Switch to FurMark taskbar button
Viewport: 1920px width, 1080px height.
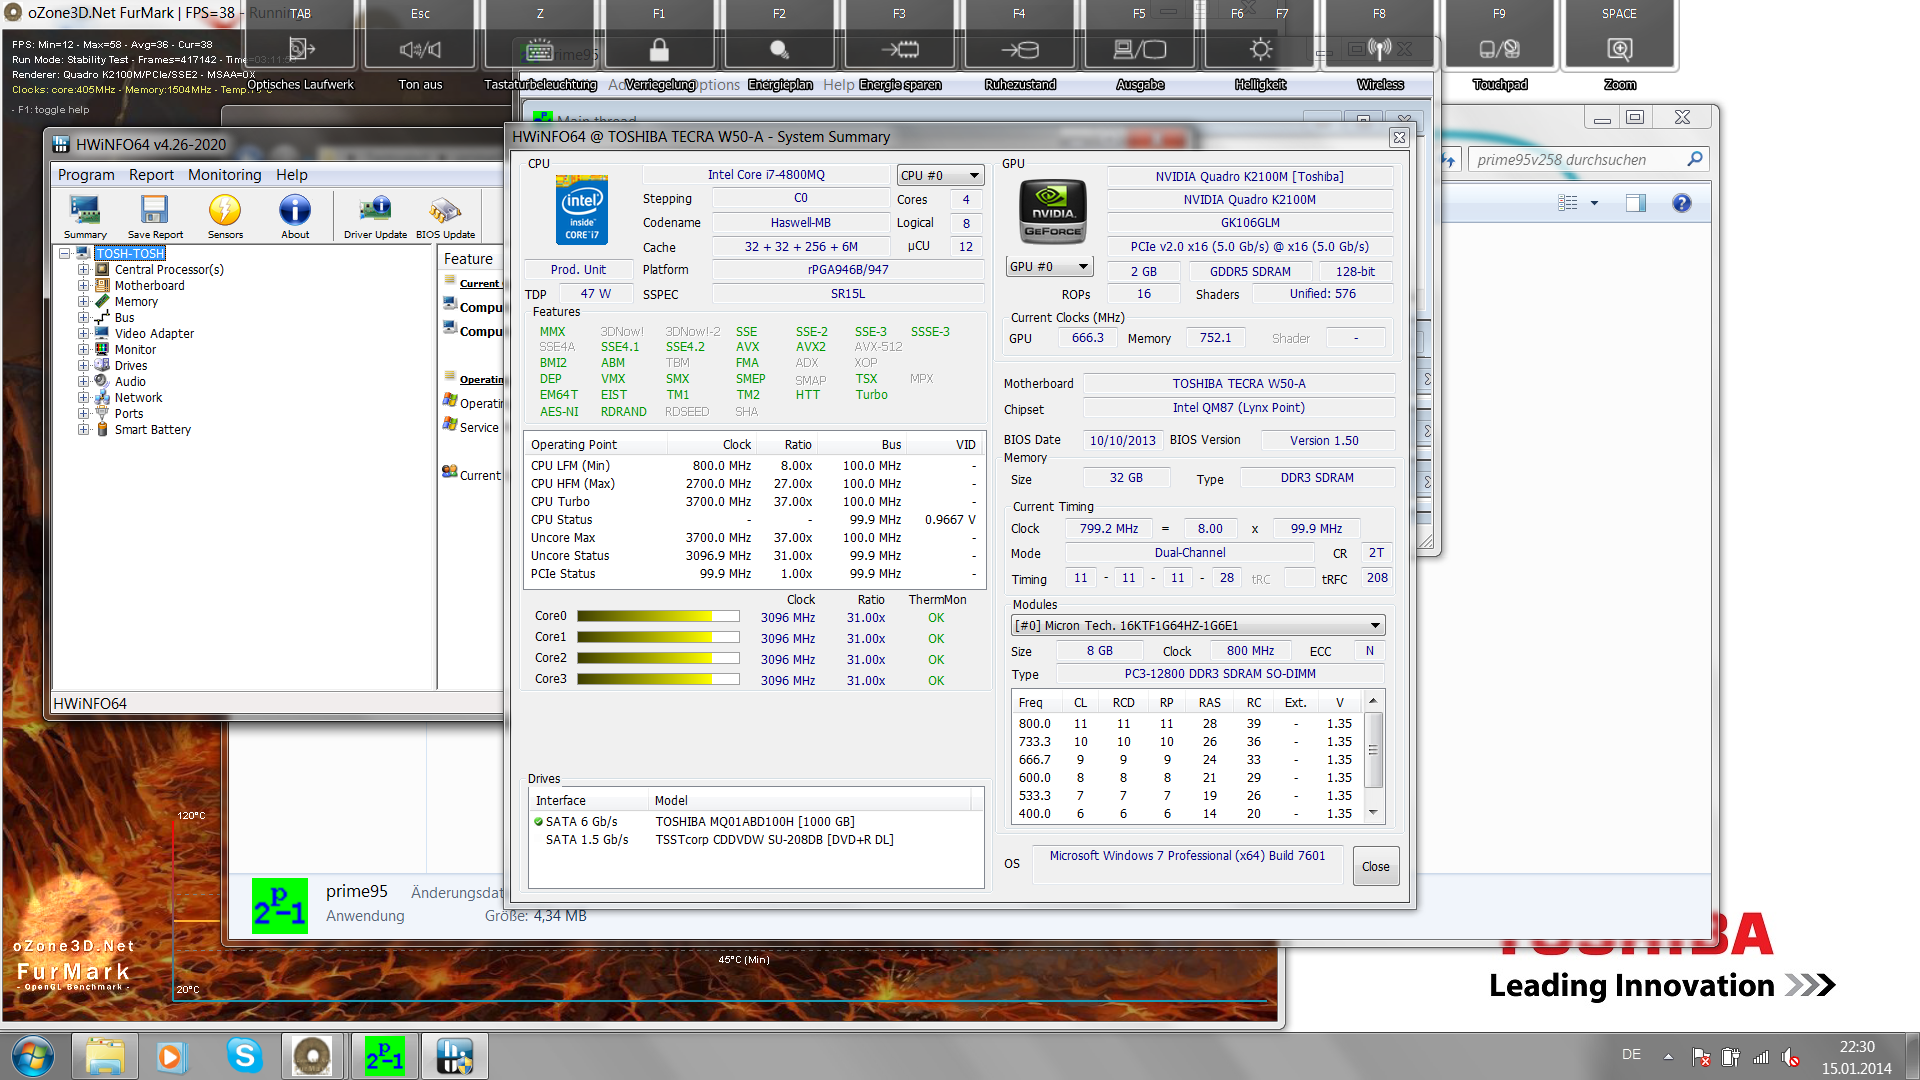click(x=313, y=1056)
